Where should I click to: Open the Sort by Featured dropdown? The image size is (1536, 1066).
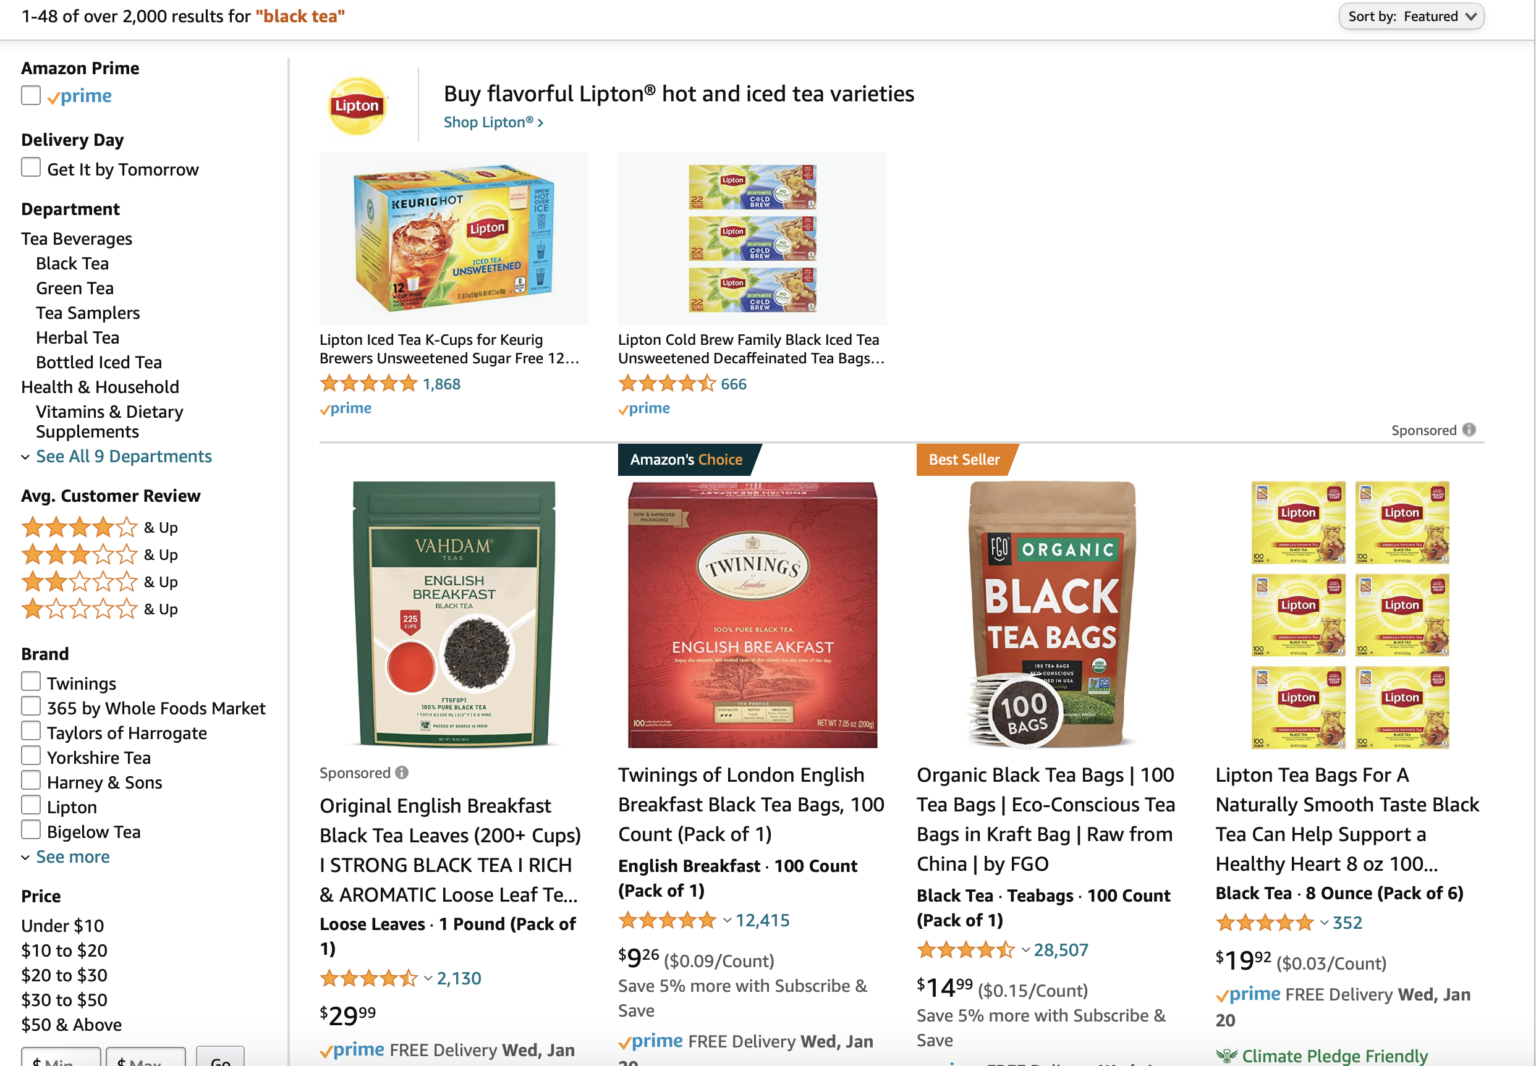(x=1411, y=16)
